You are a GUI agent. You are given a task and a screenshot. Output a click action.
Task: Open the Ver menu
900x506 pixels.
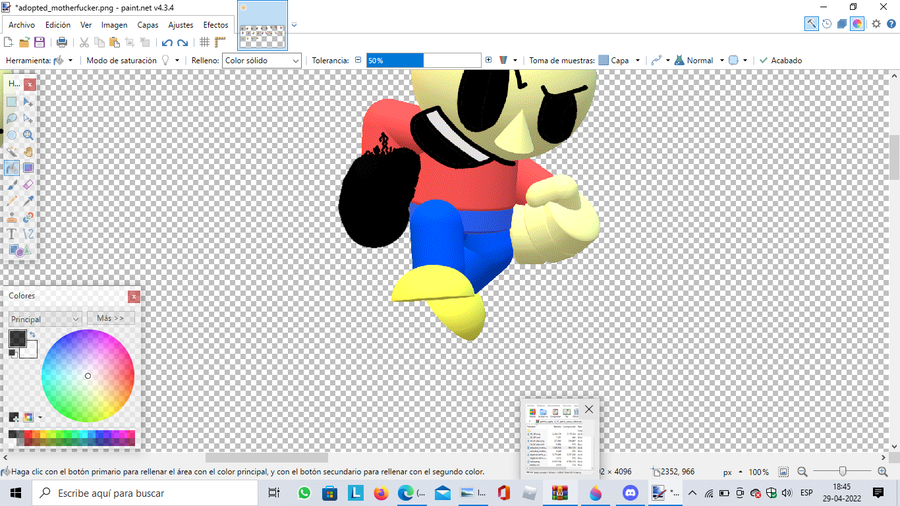pyautogui.click(x=86, y=25)
